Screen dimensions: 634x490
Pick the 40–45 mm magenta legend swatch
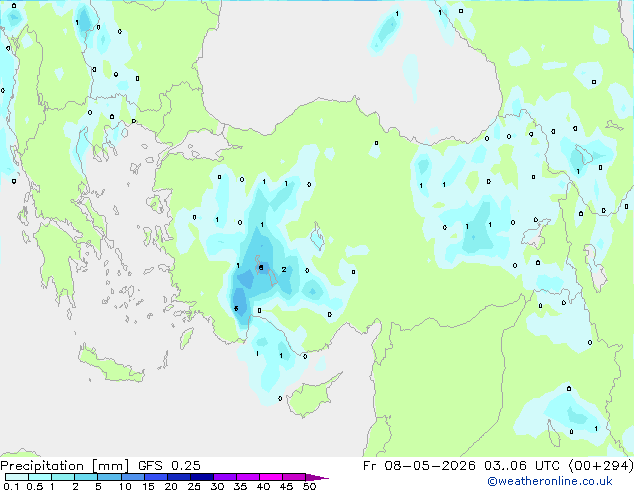271,477
